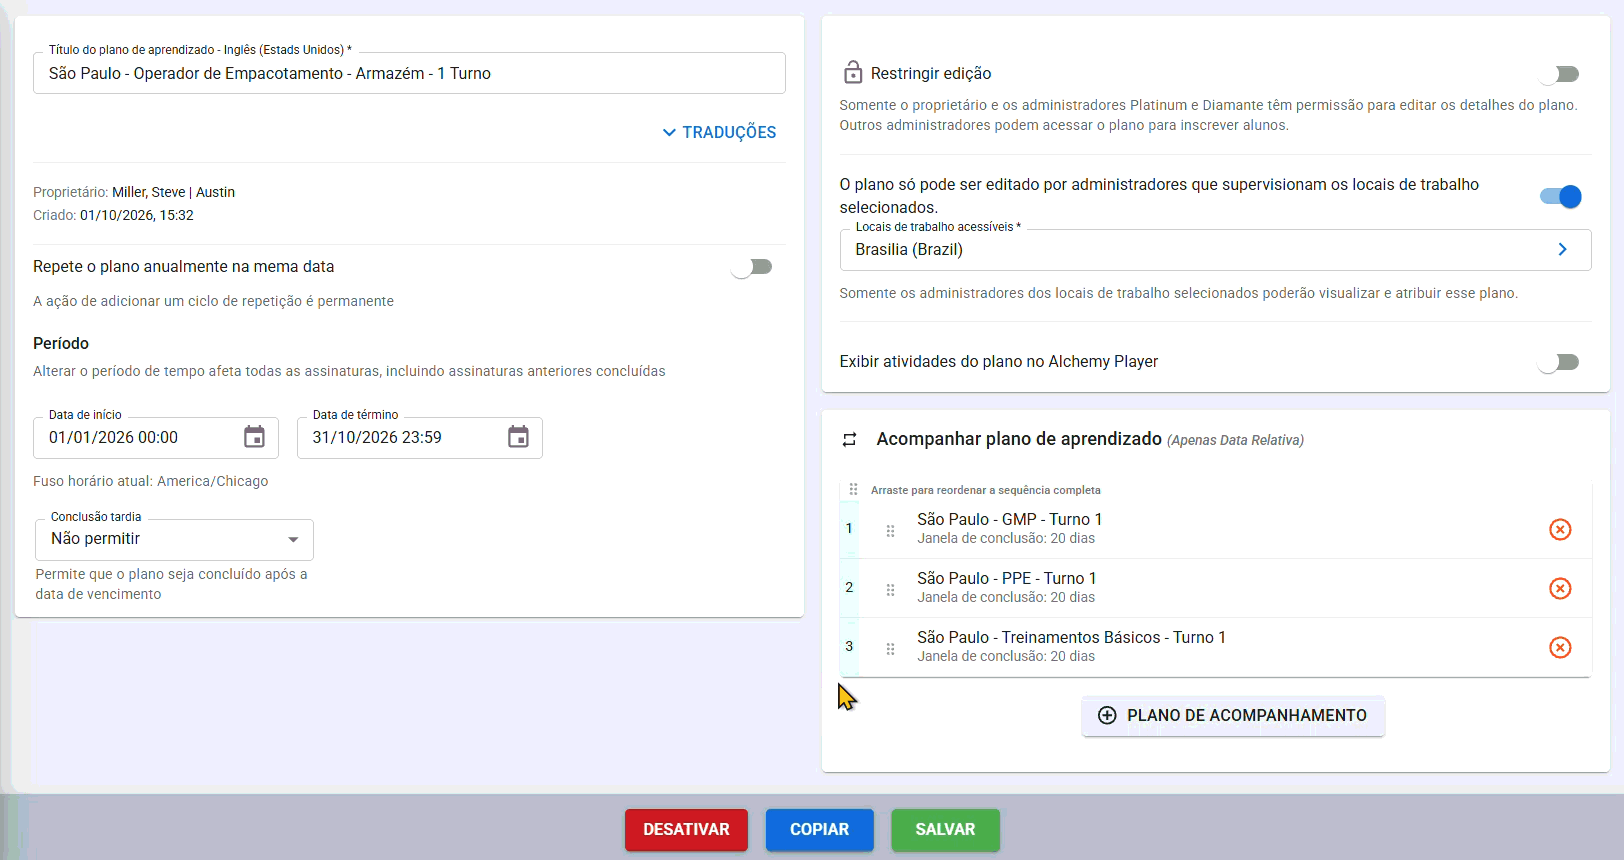Remove São Paulo - Treinamentos Básicos - Turno 1

coord(1560,647)
